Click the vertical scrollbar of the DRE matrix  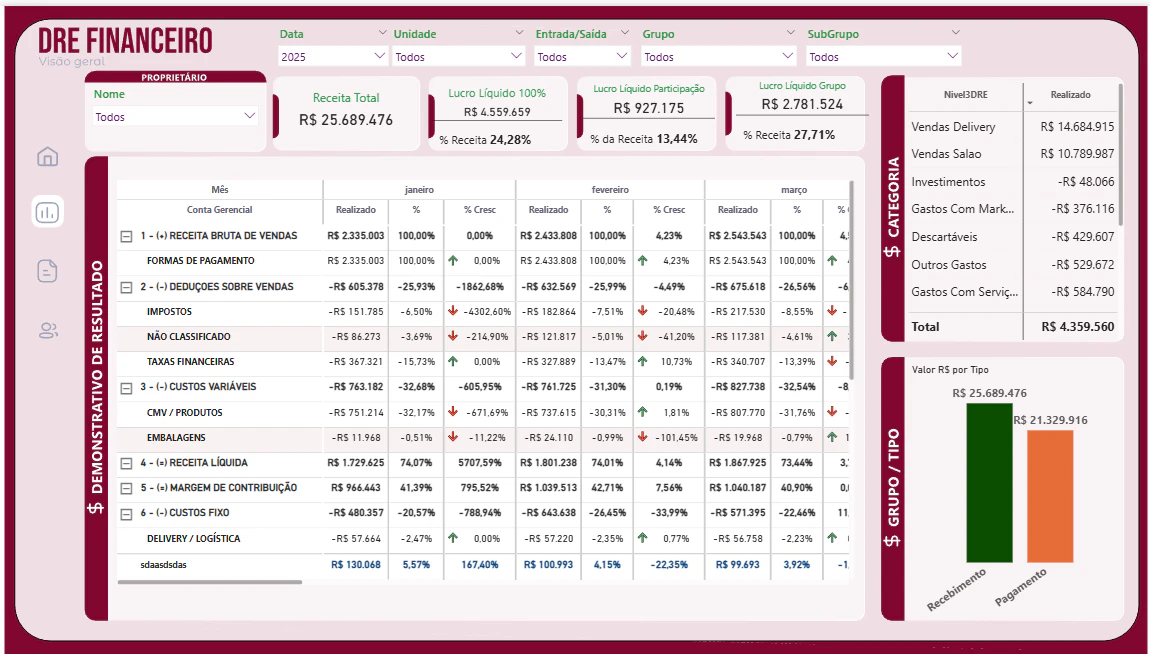[851, 279]
